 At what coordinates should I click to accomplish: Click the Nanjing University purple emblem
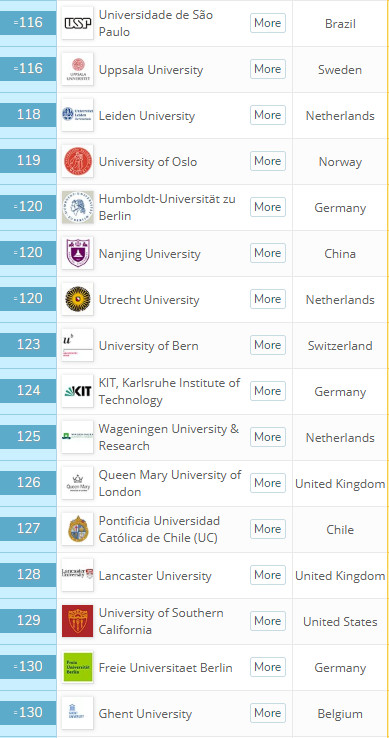[x=78, y=253]
